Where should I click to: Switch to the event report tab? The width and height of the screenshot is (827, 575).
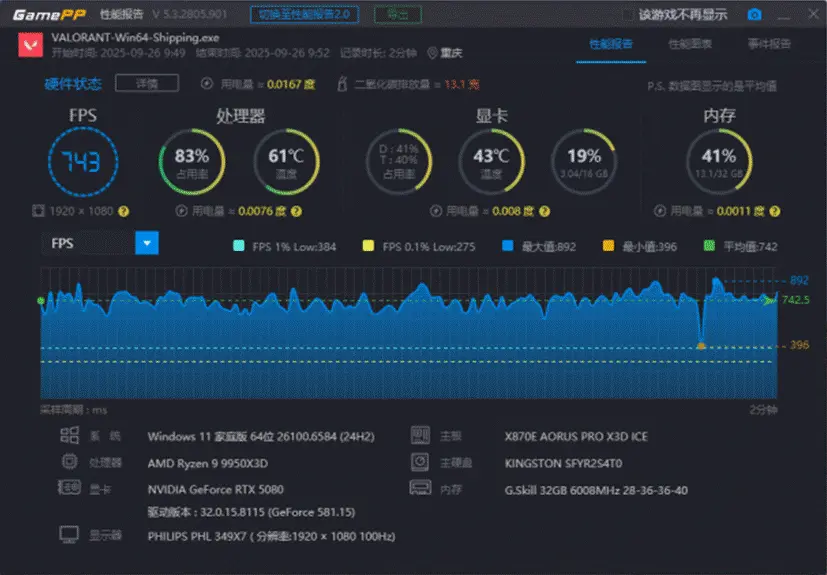click(769, 44)
